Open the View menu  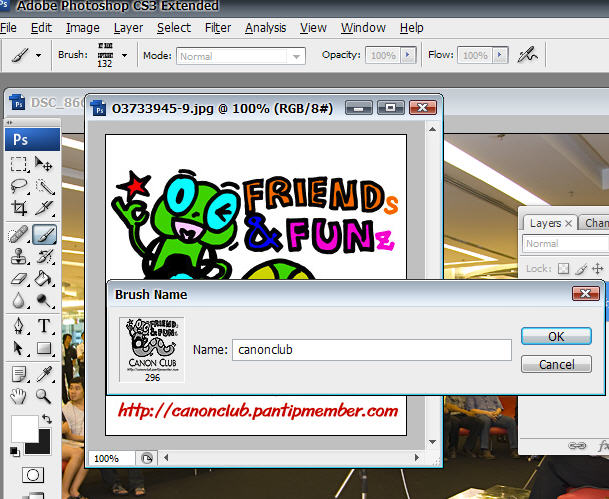313,28
